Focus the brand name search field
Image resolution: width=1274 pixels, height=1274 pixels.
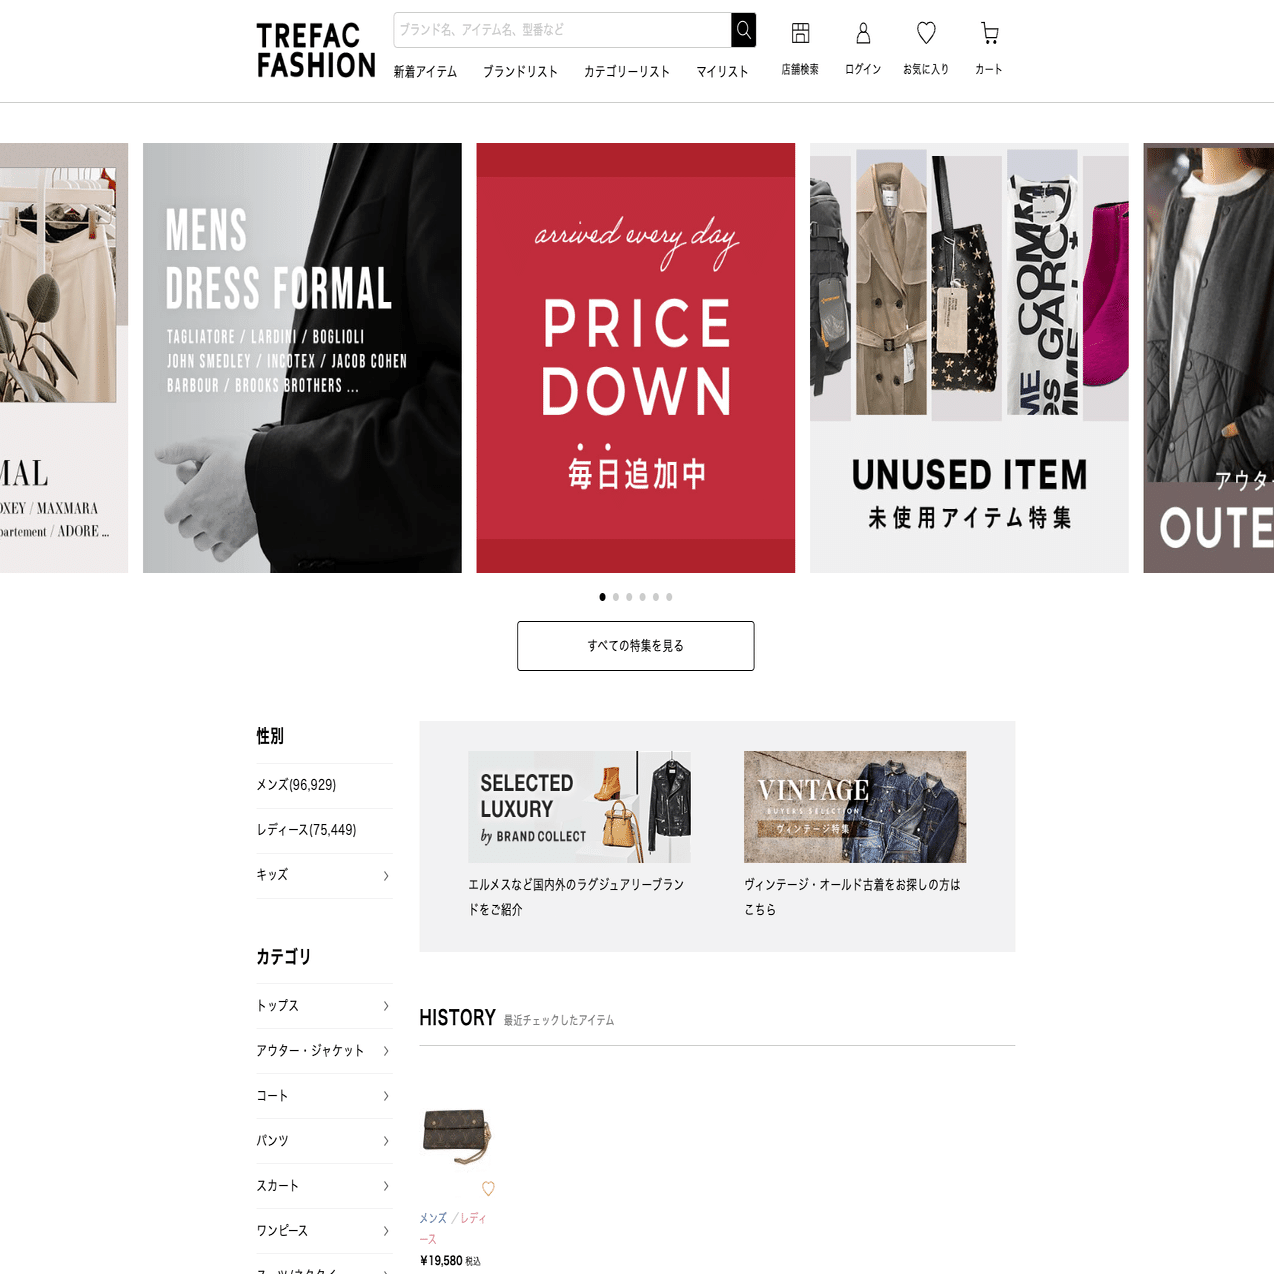coord(562,30)
